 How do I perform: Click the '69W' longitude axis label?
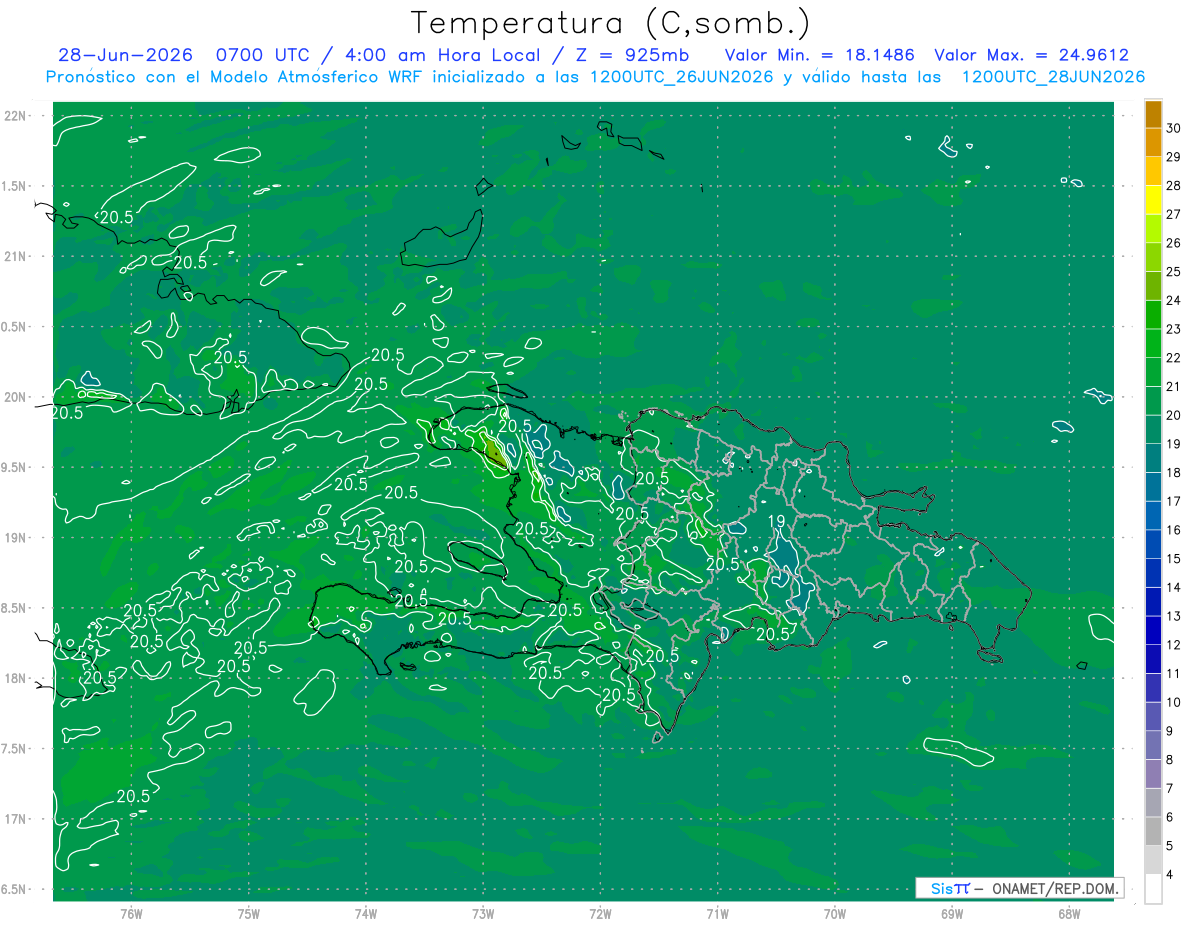pyautogui.click(x=951, y=913)
